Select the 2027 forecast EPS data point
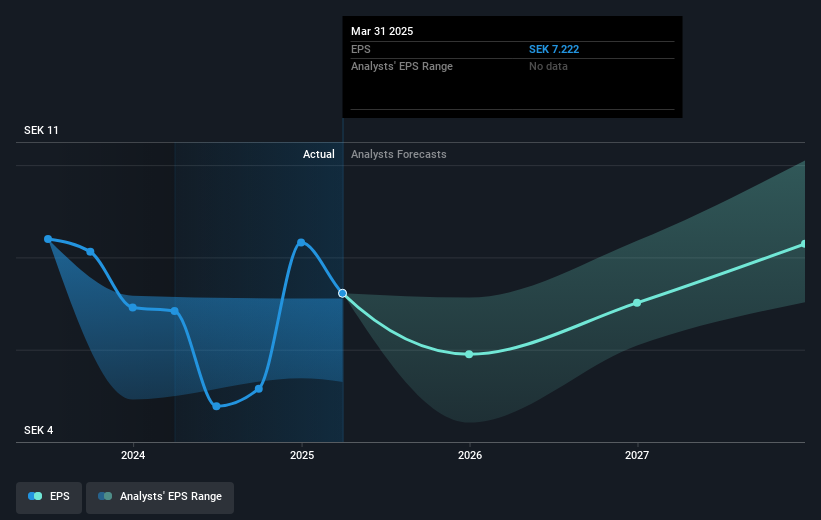The height and width of the screenshot is (520, 821). tap(637, 303)
